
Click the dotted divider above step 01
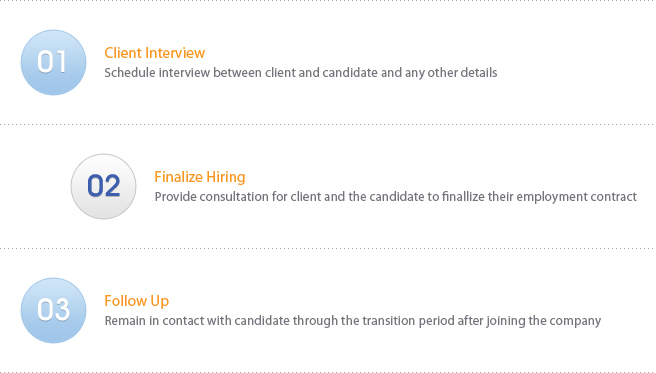(x=328, y=1)
